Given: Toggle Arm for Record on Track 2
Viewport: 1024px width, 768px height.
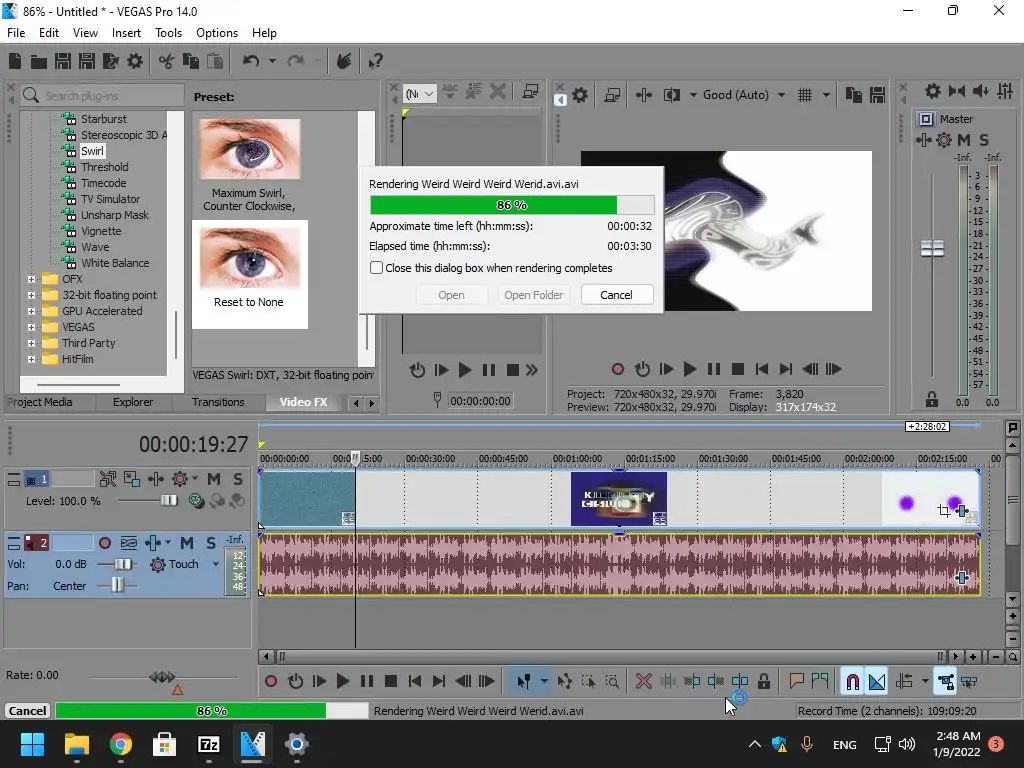Looking at the screenshot, I should point(104,543).
